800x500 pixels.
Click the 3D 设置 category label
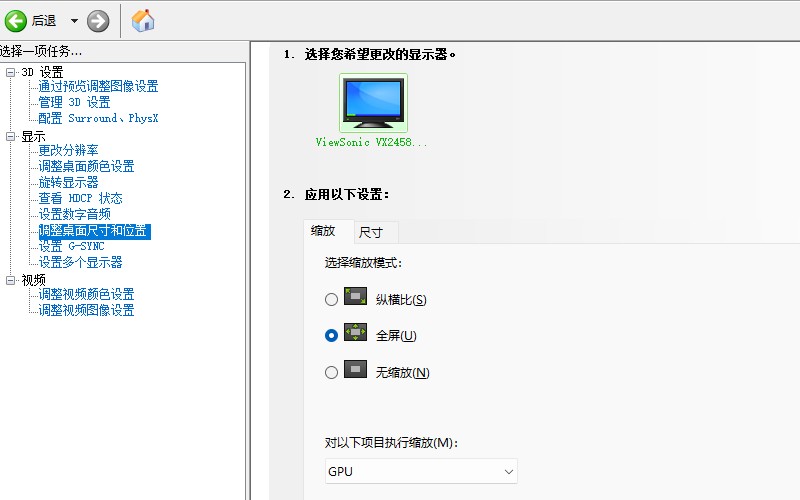click(42, 72)
